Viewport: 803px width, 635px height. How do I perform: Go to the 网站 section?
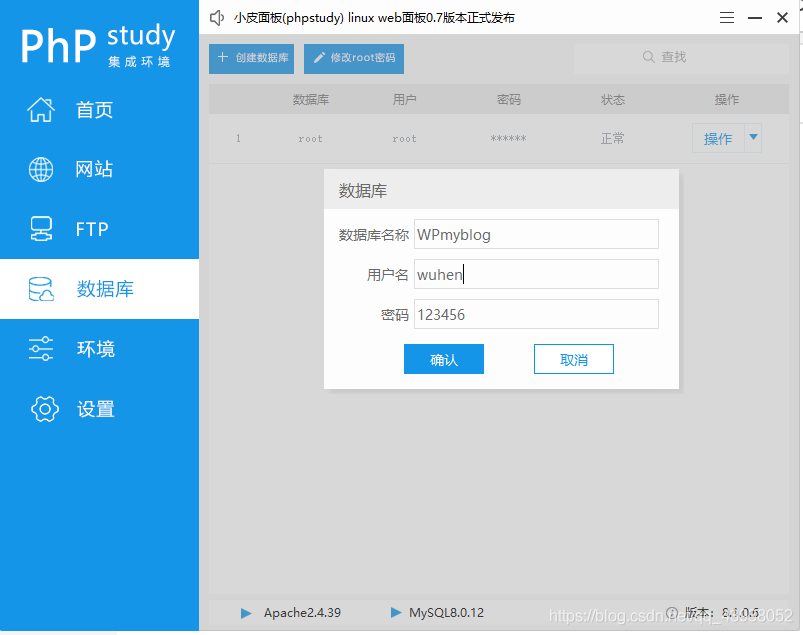[x=99, y=170]
